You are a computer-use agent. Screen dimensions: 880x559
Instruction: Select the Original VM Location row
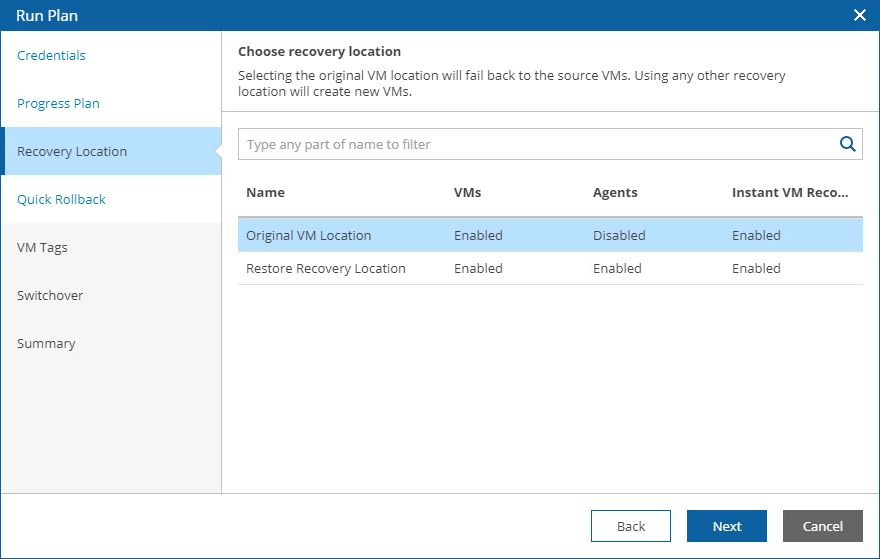pos(309,236)
